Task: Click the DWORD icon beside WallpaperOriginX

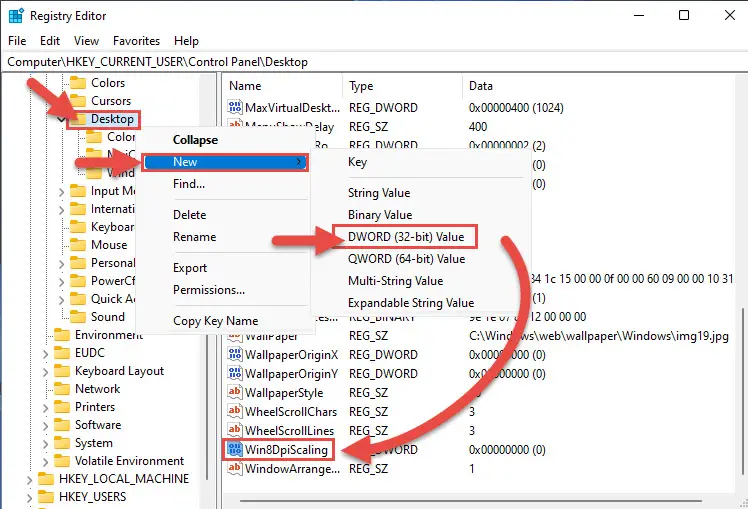Action: [x=235, y=354]
